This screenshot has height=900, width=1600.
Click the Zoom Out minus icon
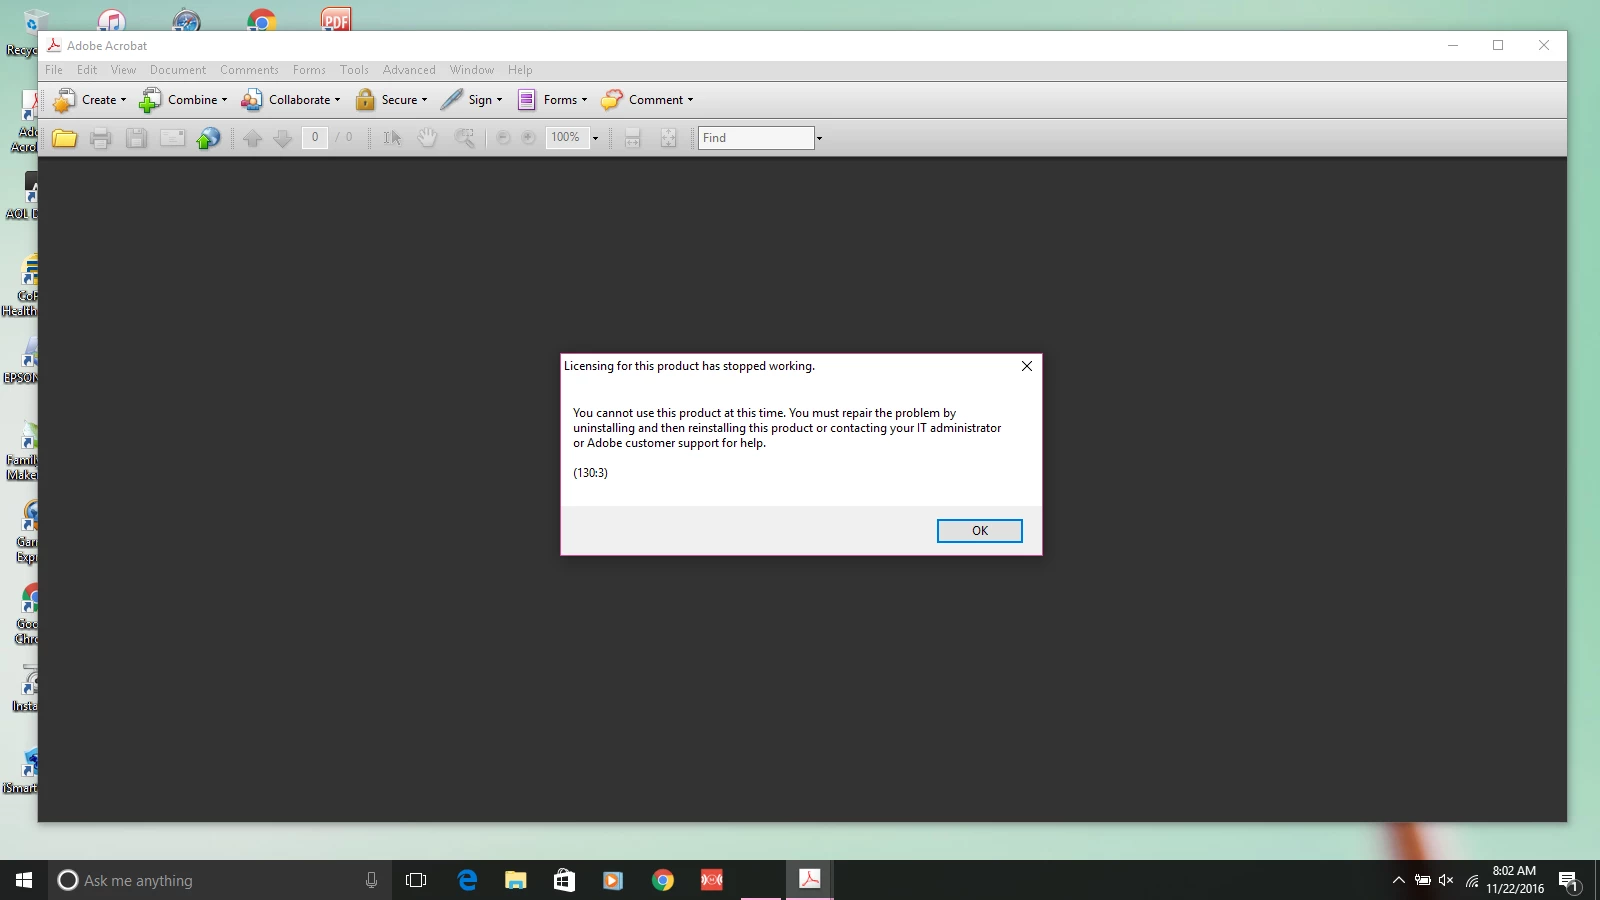pyautogui.click(x=503, y=138)
